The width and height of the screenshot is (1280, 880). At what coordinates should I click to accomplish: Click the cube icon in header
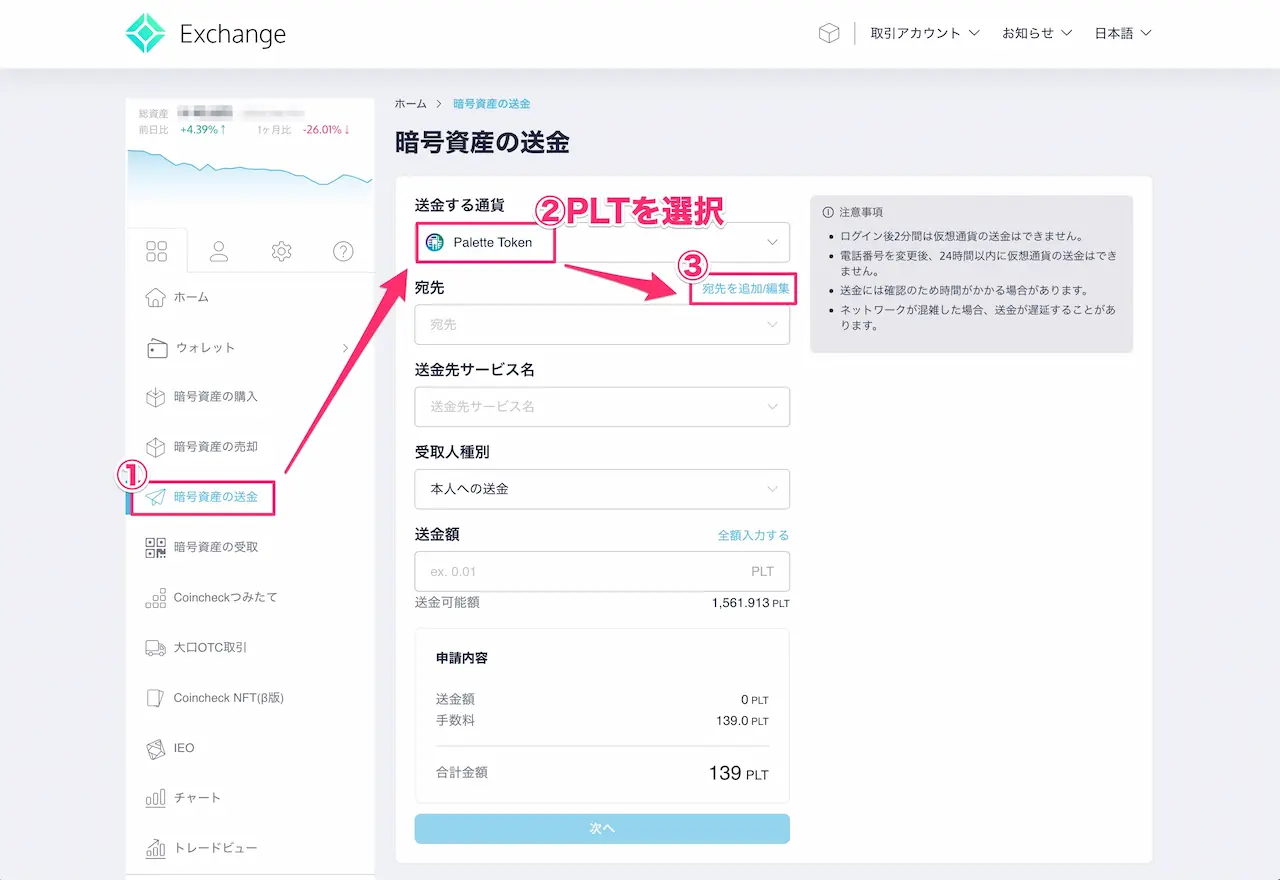point(829,34)
